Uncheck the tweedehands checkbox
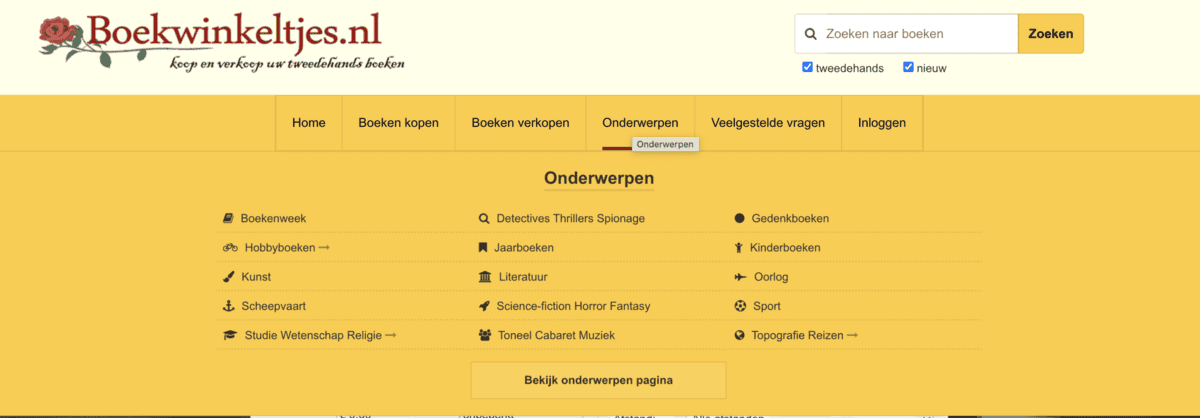The width and height of the screenshot is (1200, 418). tap(807, 68)
